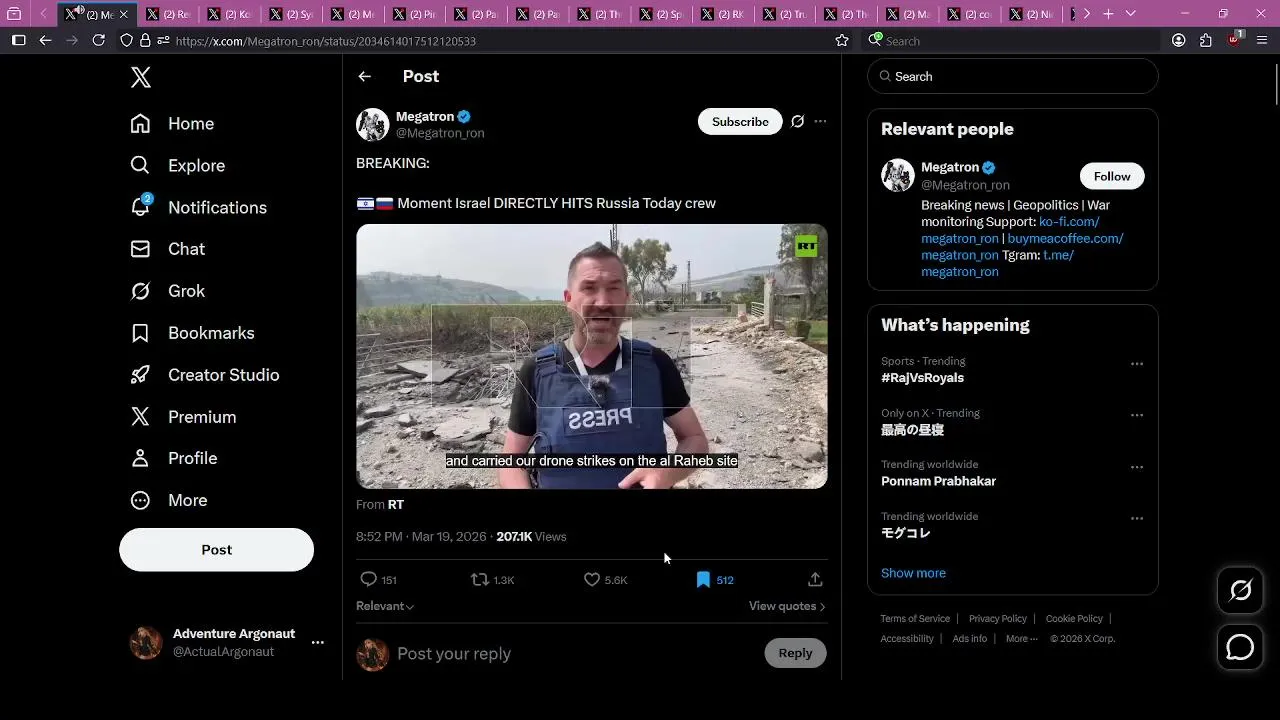This screenshot has width=1280, height=720.
Task: Expand the More menu in sidebar
Action: [x=169, y=500]
